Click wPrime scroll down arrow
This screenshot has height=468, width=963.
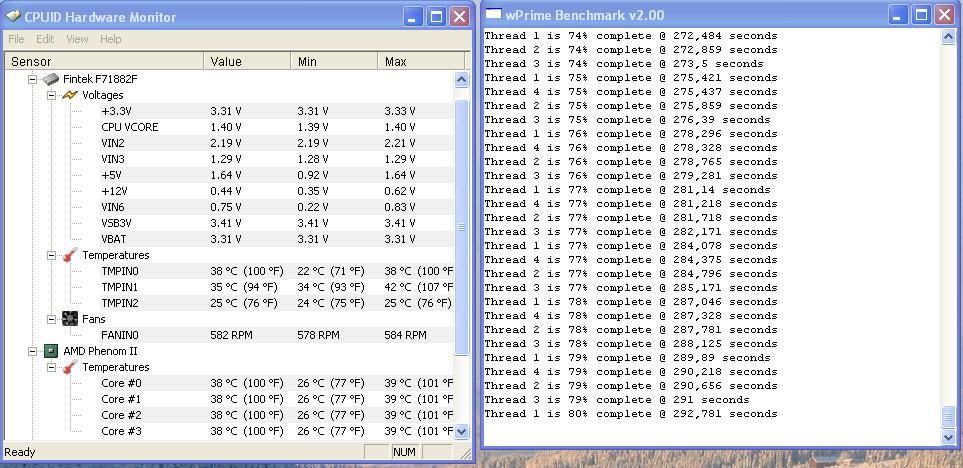point(948,437)
